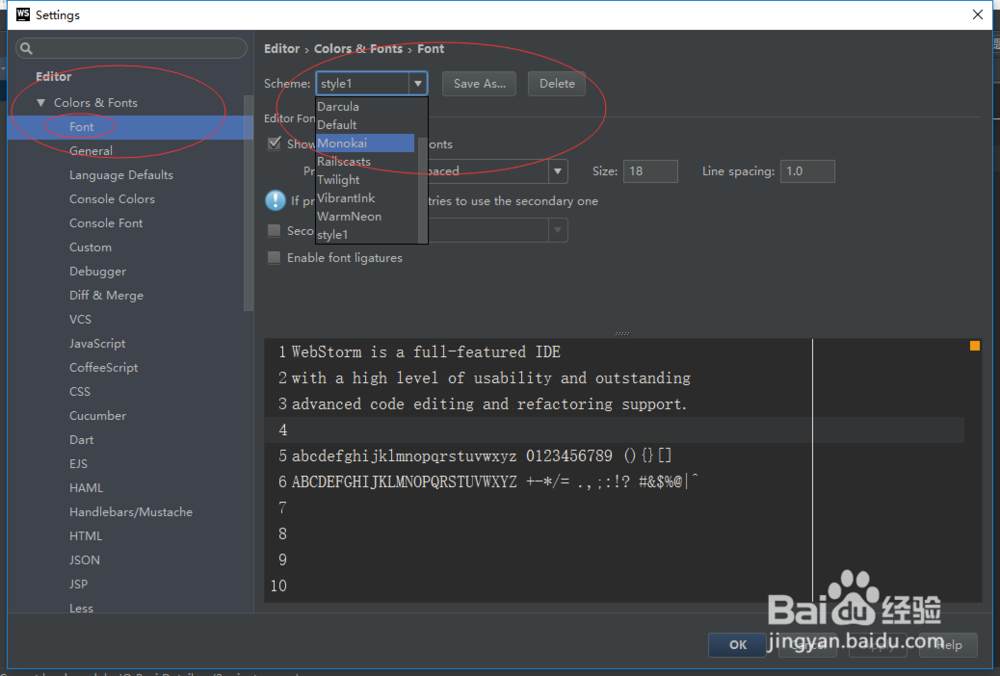
Task: Open Handlebars/Mustache color settings
Action: [131, 512]
